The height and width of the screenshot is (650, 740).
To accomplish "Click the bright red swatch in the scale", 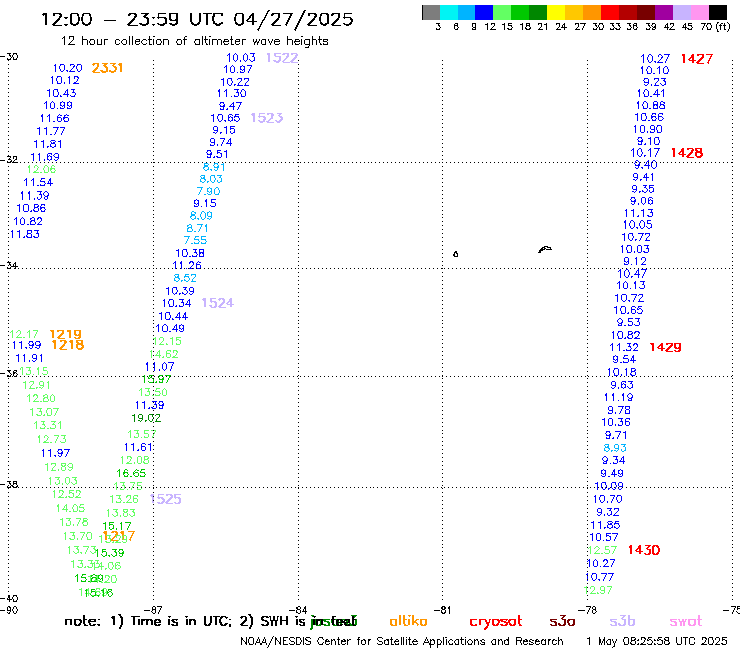I will coord(609,12).
